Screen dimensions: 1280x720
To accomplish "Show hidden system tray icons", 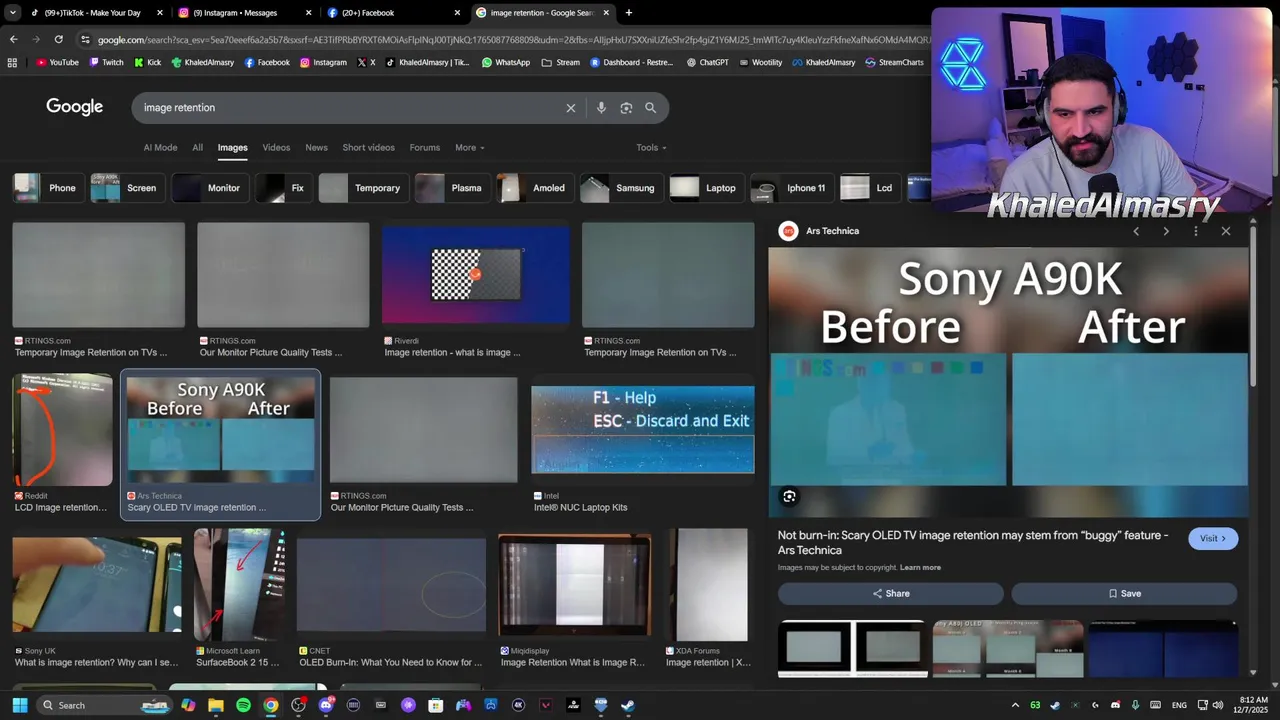I will pos(1015,705).
